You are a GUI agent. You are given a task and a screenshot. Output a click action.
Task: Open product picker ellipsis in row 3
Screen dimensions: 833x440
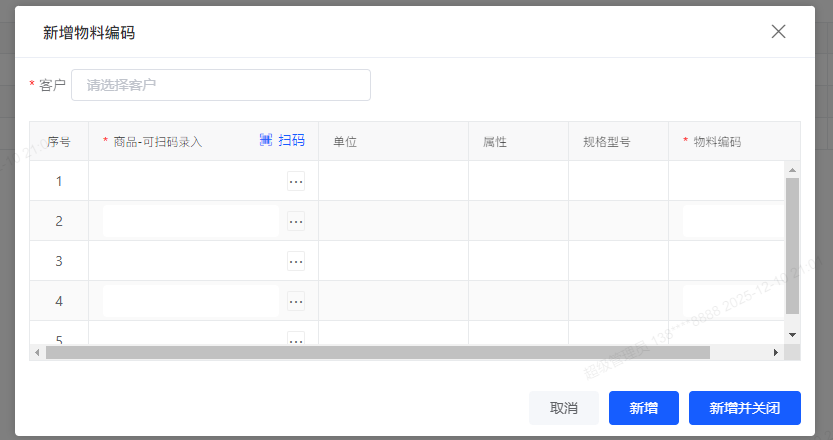coord(296,261)
